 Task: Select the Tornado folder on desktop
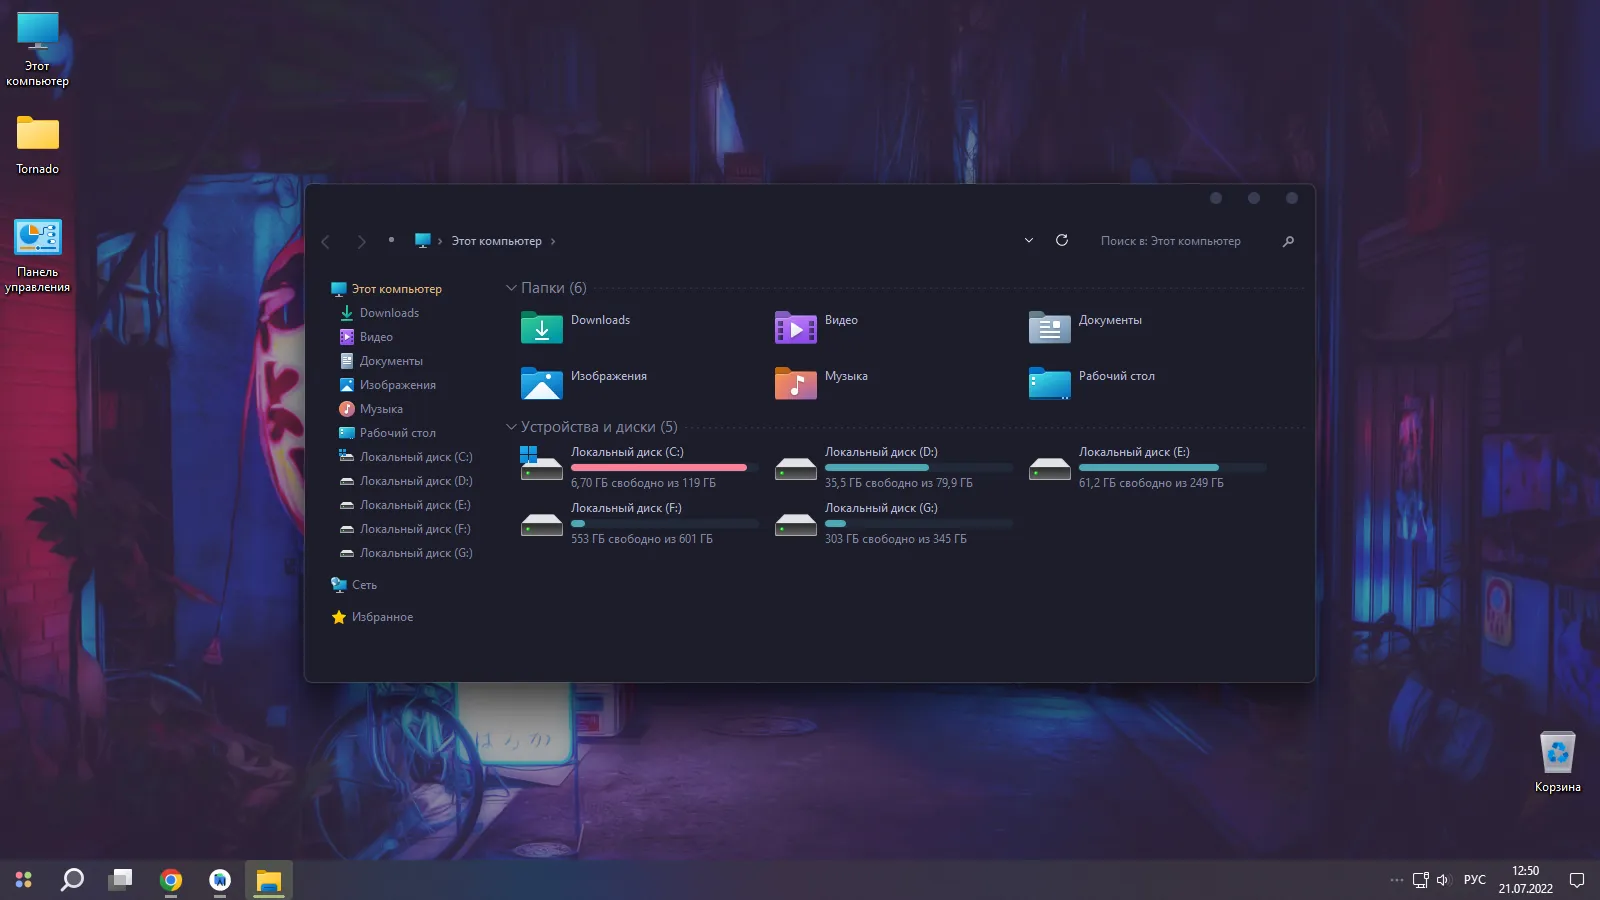(38, 146)
